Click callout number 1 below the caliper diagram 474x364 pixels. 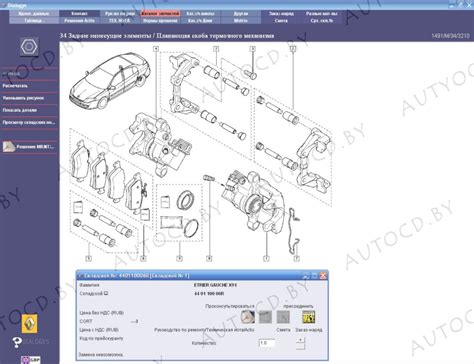coord(266,258)
